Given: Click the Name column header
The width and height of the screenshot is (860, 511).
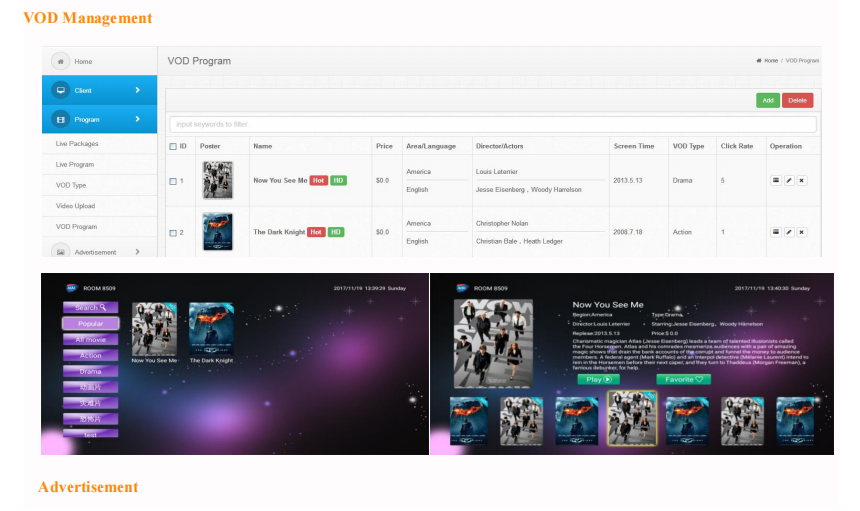Looking at the screenshot, I should (x=263, y=146).
